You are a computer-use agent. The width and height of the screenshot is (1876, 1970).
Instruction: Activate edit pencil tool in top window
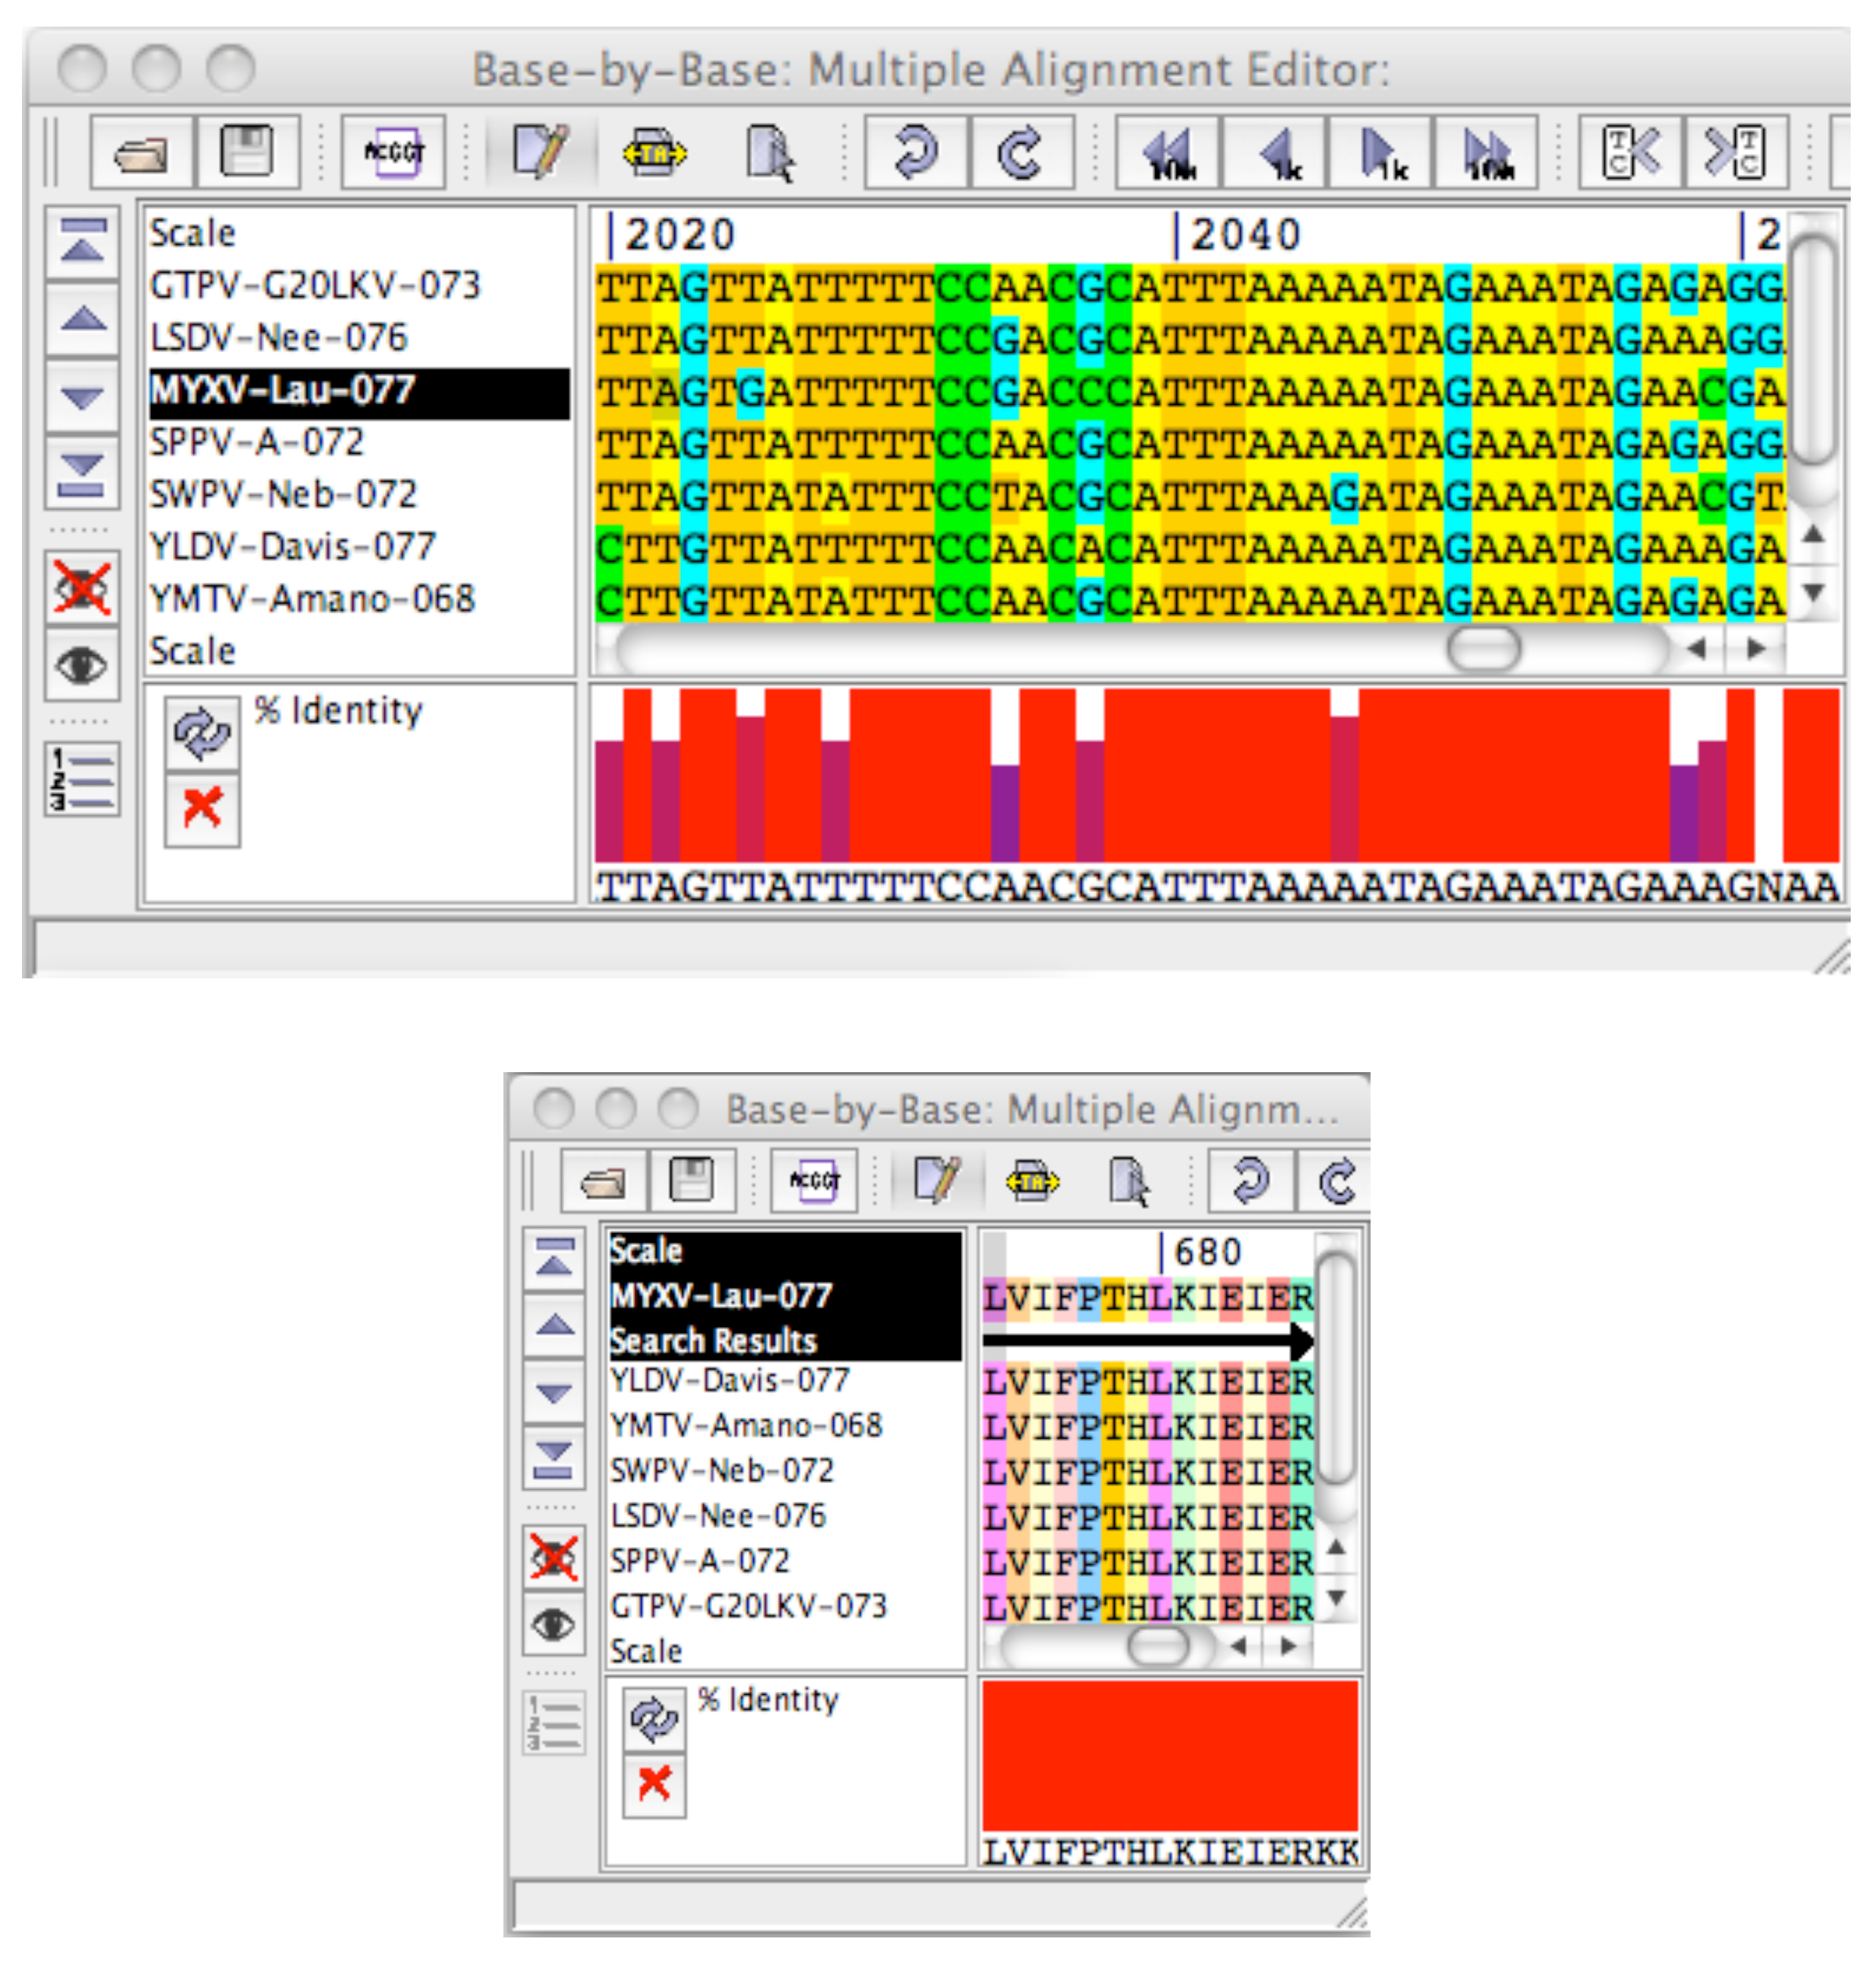[x=540, y=153]
